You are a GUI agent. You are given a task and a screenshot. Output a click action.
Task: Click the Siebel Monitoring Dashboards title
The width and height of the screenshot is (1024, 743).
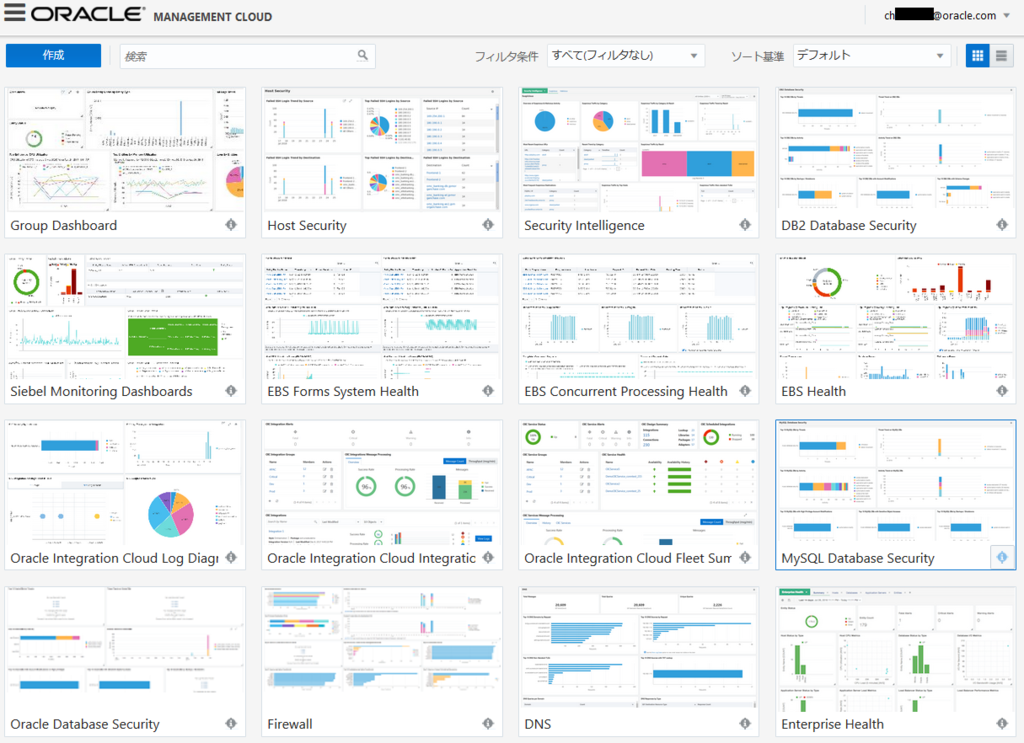(101, 391)
